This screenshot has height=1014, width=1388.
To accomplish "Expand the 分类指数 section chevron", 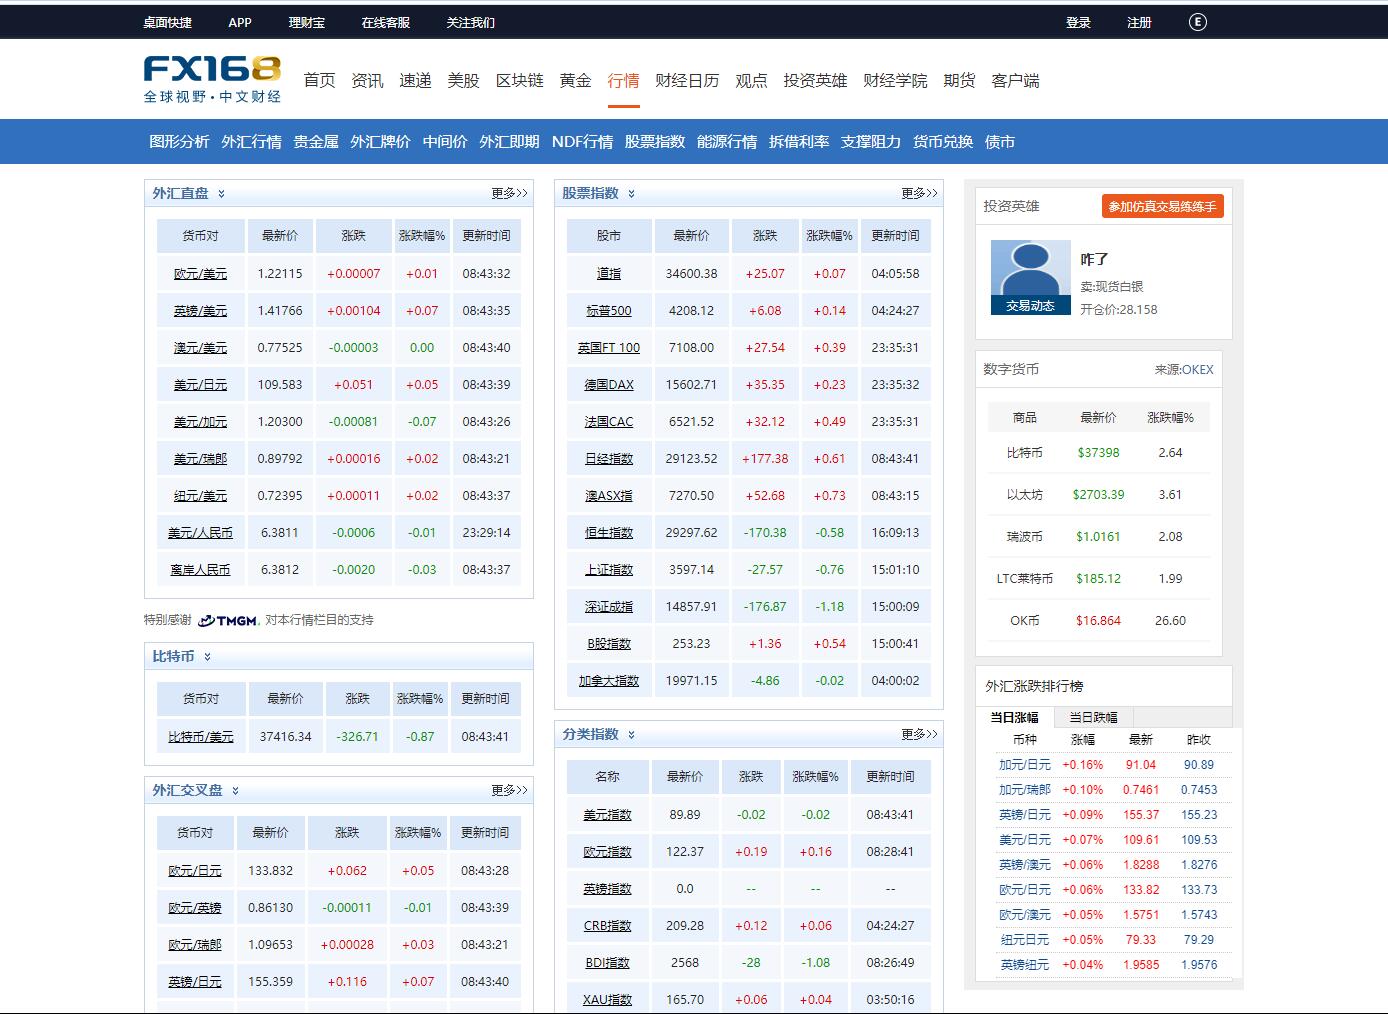I will pos(631,735).
